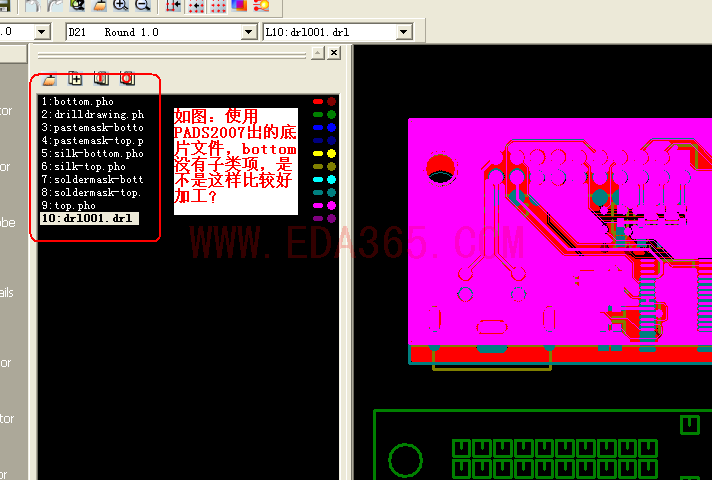Image resolution: width=713 pixels, height=480 pixels.
Task: Click the color gradient square icon
Action: (x=239, y=5)
